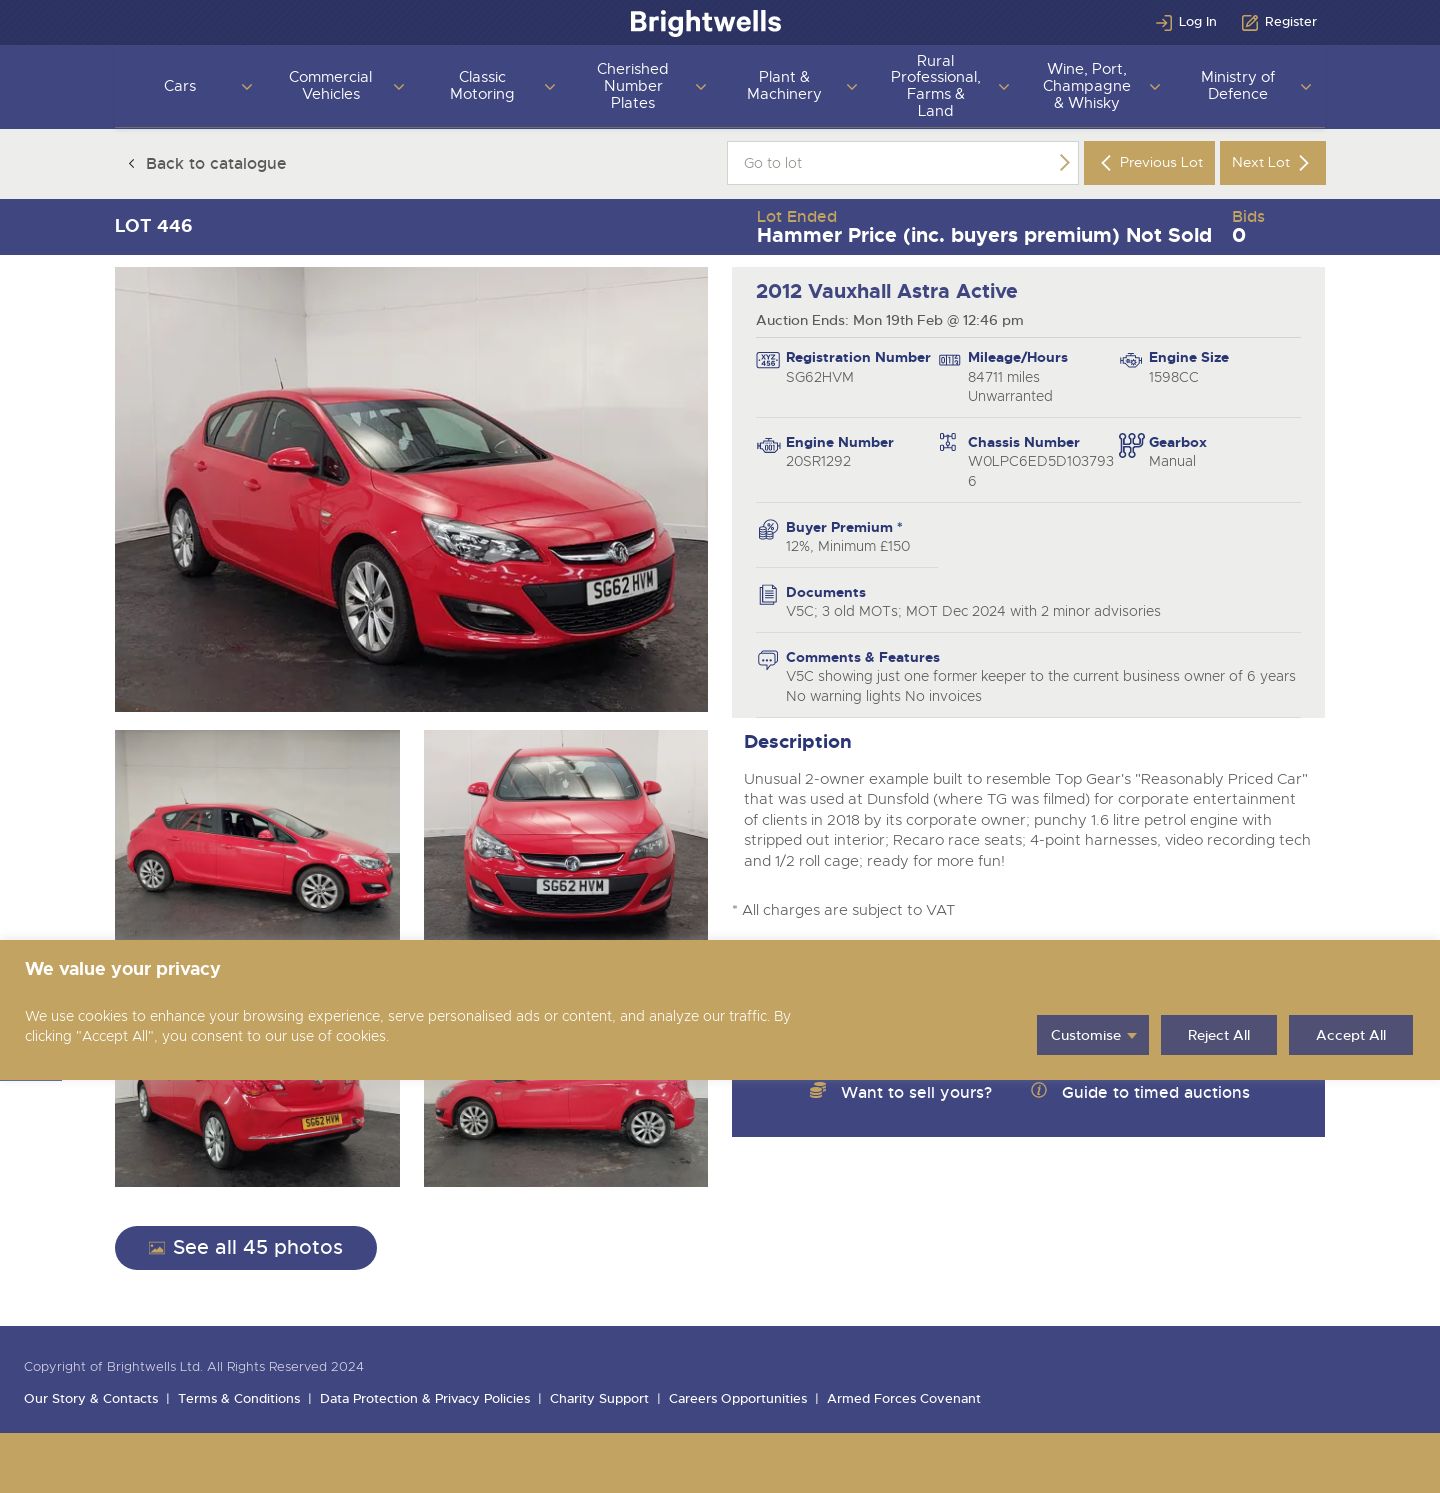Screen dimensions: 1440x1493
Task: Expand the Commercial Vehicles chevron
Action: point(399,87)
